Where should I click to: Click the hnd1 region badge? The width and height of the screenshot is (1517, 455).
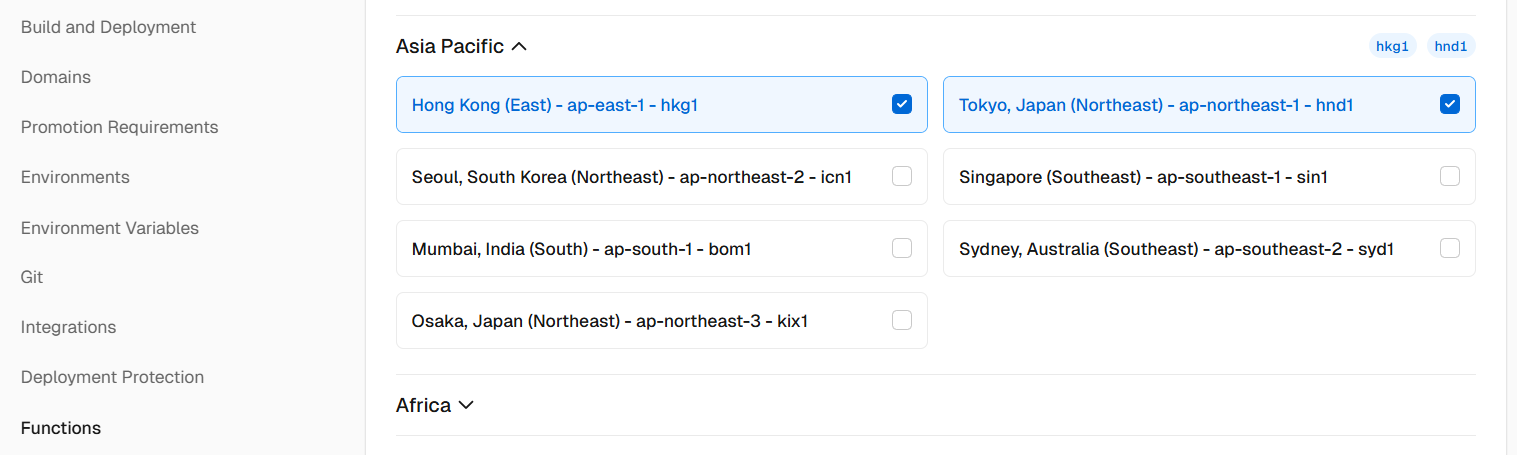(1450, 46)
